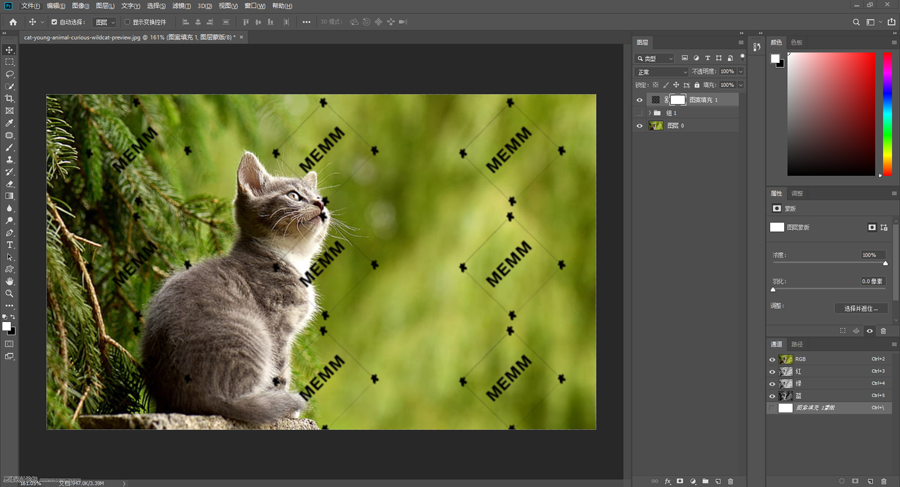The width and height of the screenshot is (900, 487).
Task: Click the fx layer style icon
Action: coord(667,481)
